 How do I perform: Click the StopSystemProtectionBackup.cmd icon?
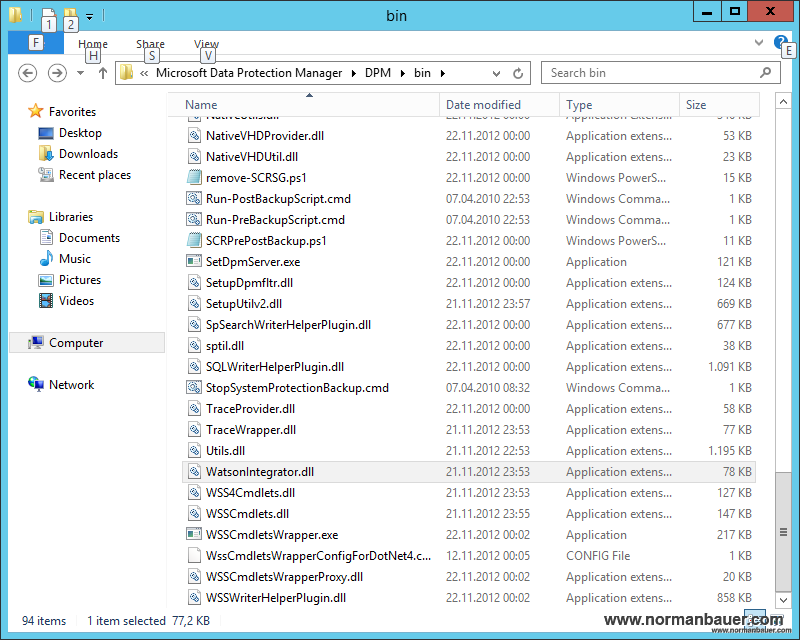pos(194,387)
